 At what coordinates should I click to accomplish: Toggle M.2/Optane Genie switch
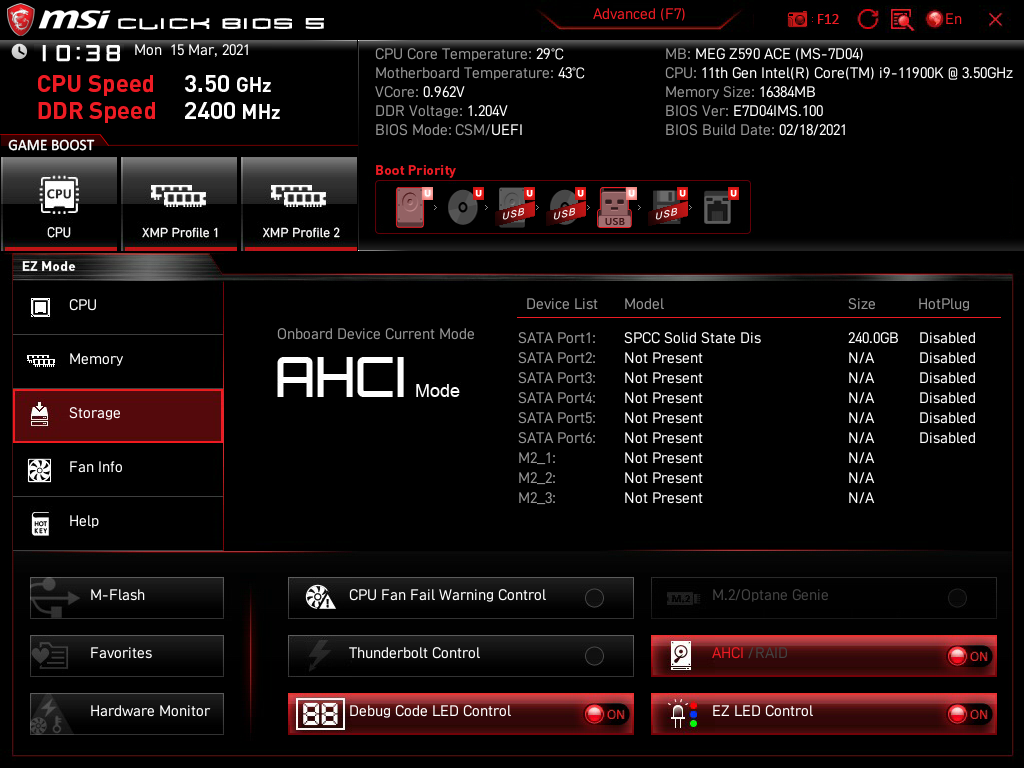tap(957, 598)
